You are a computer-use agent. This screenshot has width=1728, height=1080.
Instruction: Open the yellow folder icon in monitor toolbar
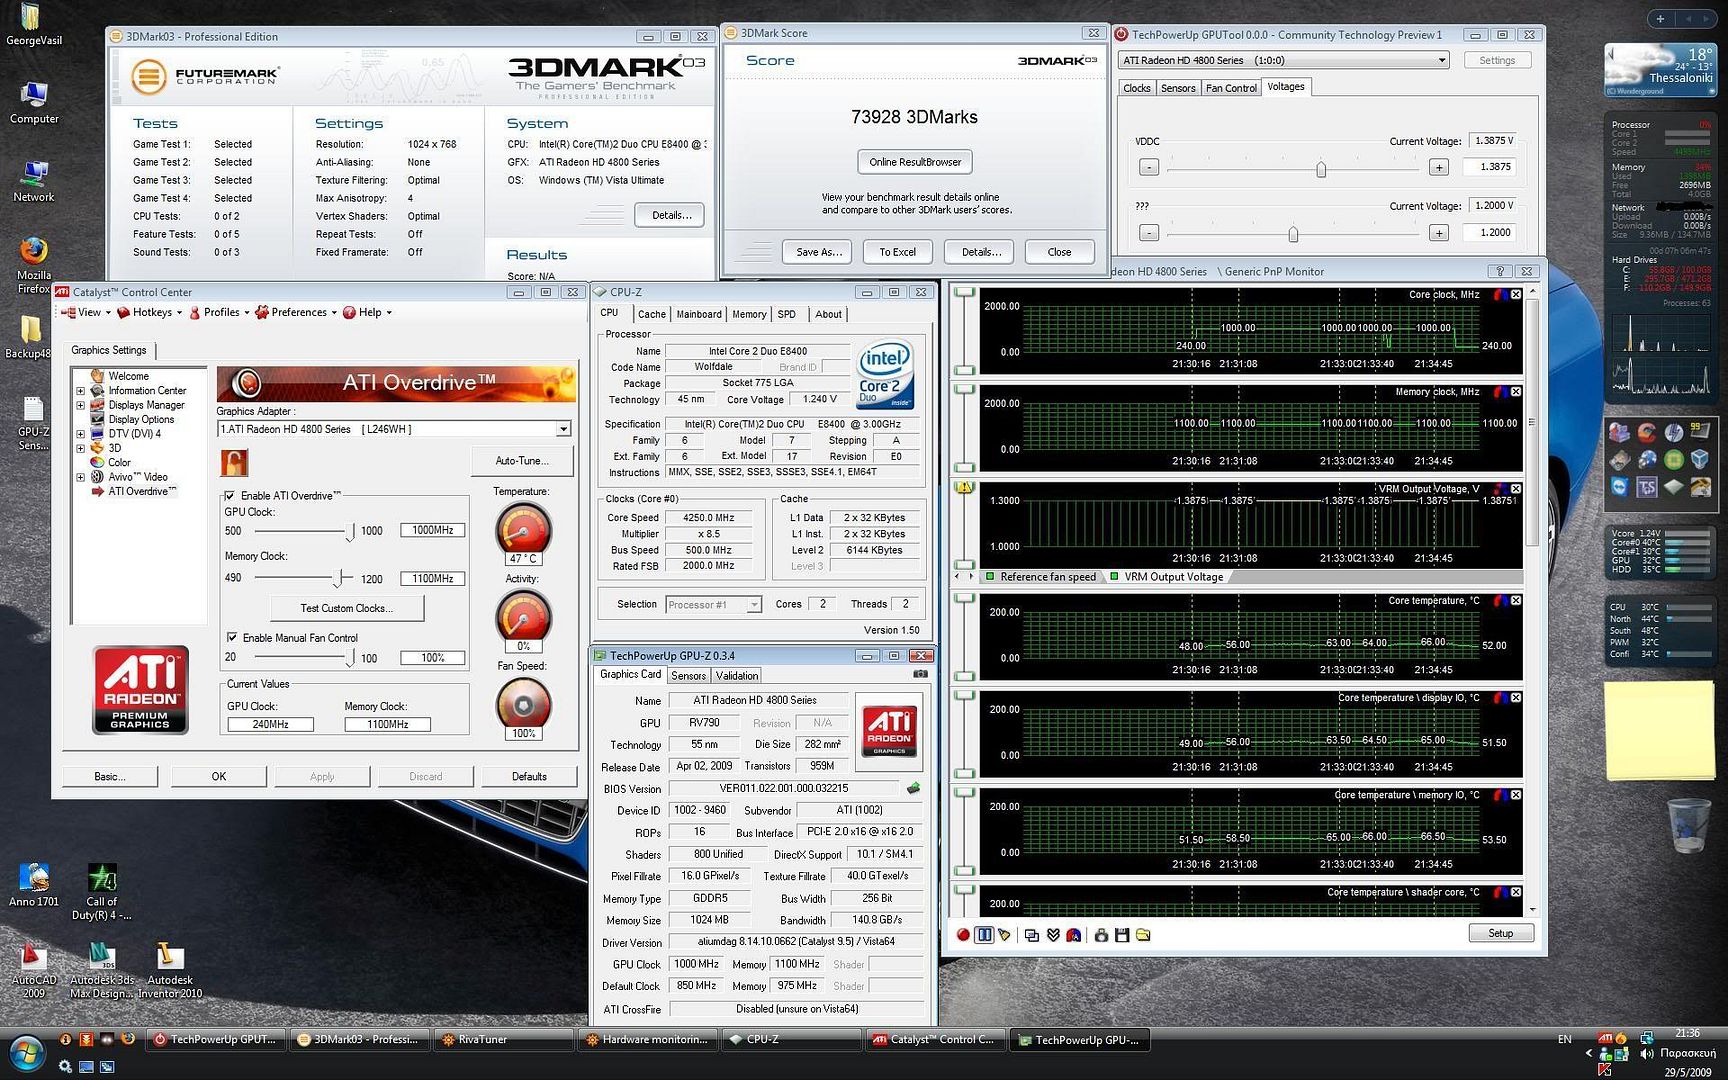(x=1143, y=935)
